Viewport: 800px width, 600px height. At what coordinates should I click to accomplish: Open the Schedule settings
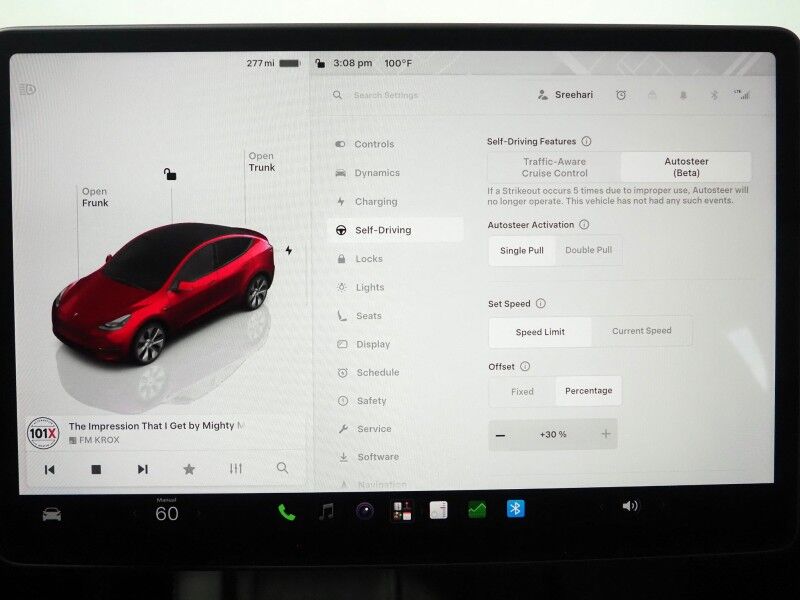368,372
